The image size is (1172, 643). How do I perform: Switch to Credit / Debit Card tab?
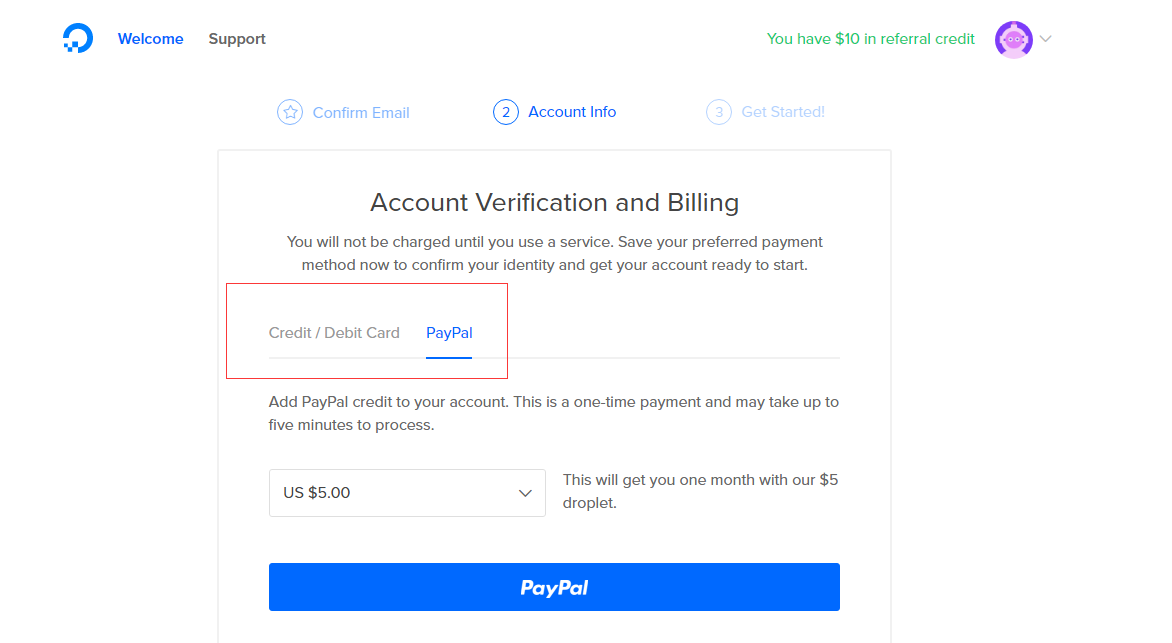[x=334, y=333]
